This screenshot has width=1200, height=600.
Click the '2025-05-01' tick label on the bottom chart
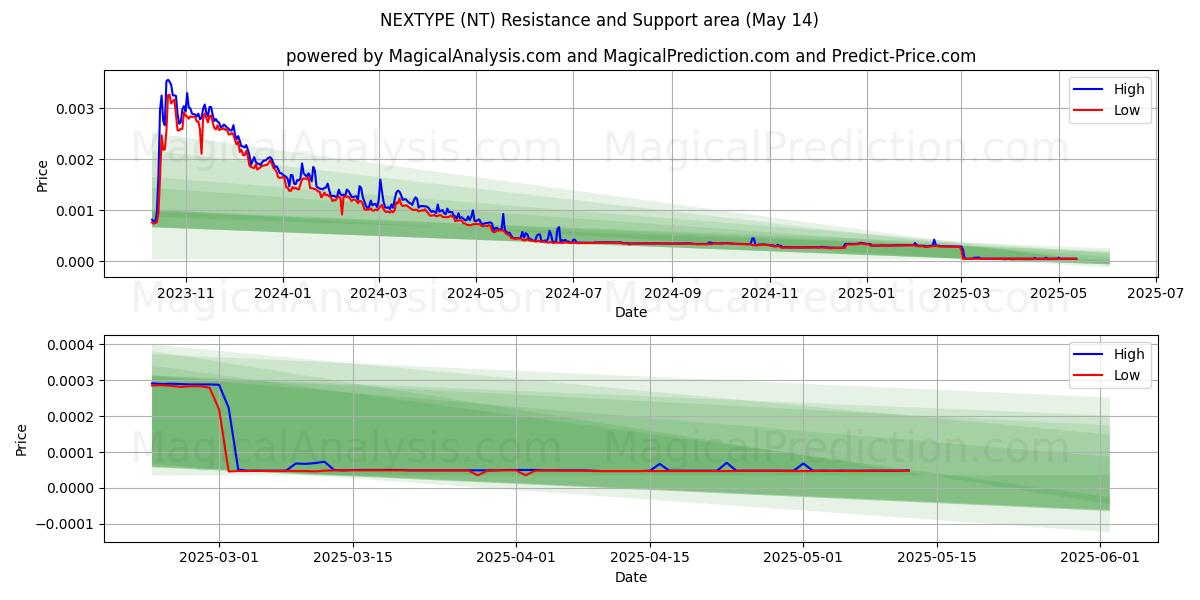[x=803, y=558]
